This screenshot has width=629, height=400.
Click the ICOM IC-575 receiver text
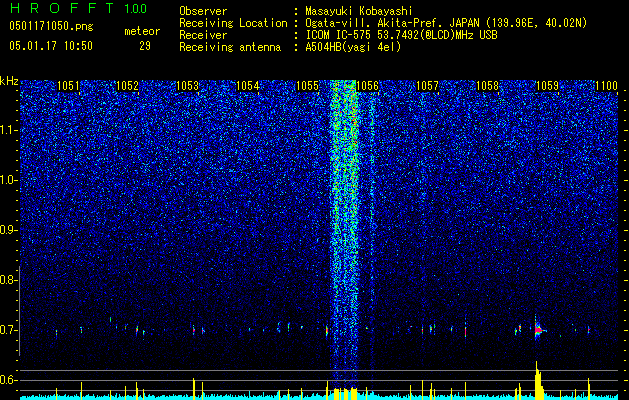pyautogui.click(x=401, y=35)
